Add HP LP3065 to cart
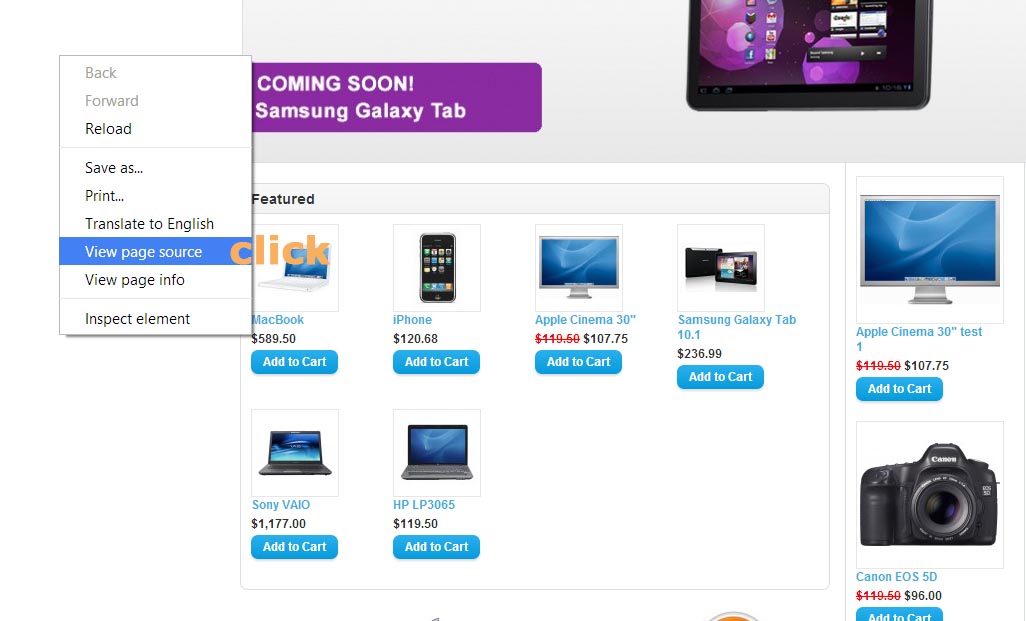Image resolution: width=1026 pixels, height=621 pixels. pyautogui.click(x=436, y=547)
